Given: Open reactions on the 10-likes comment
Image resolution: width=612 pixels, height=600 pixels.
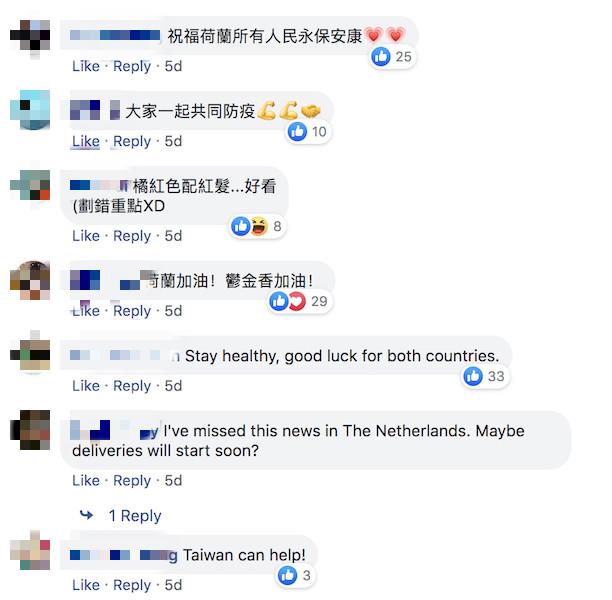Looking at the screenshot, I should pyautogui.click(x=308, y=132).
